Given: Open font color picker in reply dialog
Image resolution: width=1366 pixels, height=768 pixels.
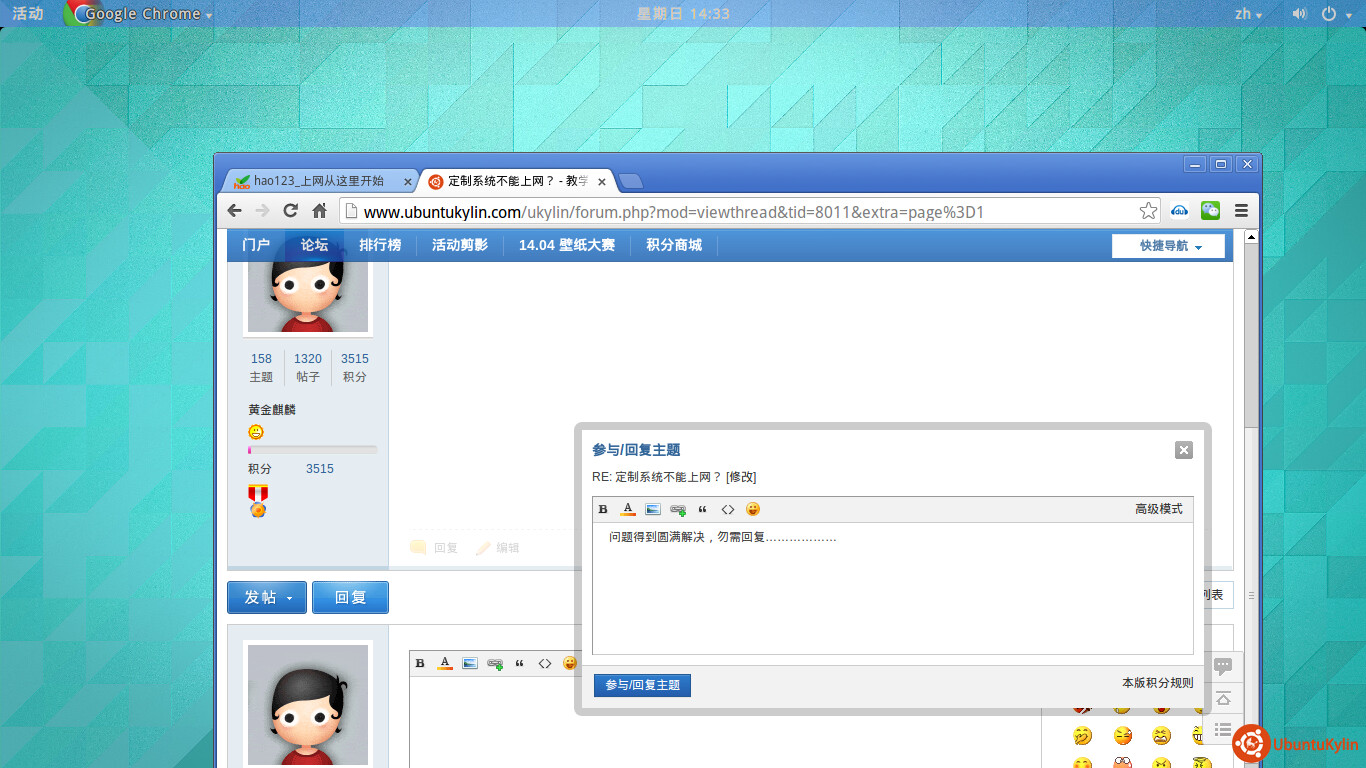Looking at the screenshot, I should (x=628, y=510).
